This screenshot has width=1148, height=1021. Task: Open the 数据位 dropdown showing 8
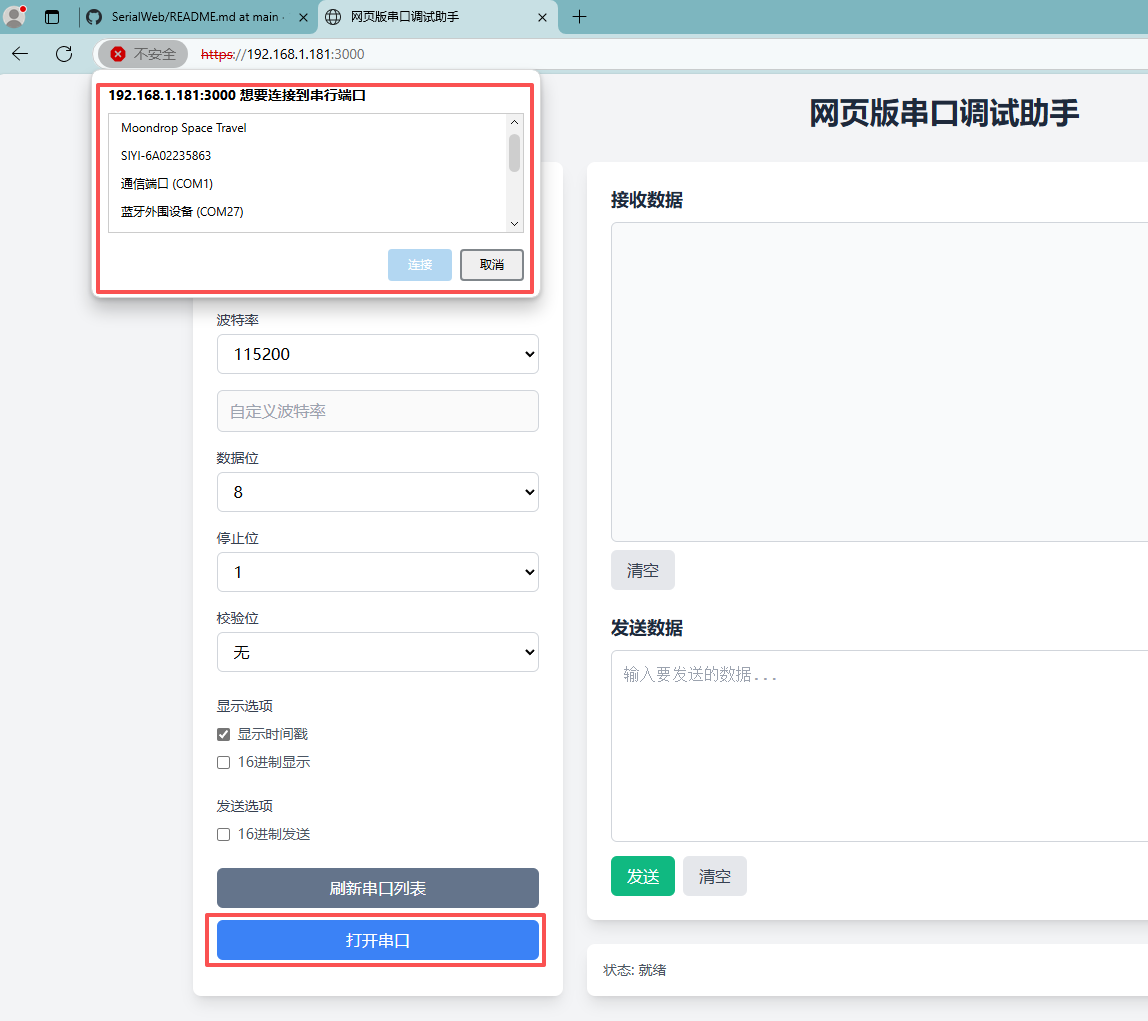378,492
